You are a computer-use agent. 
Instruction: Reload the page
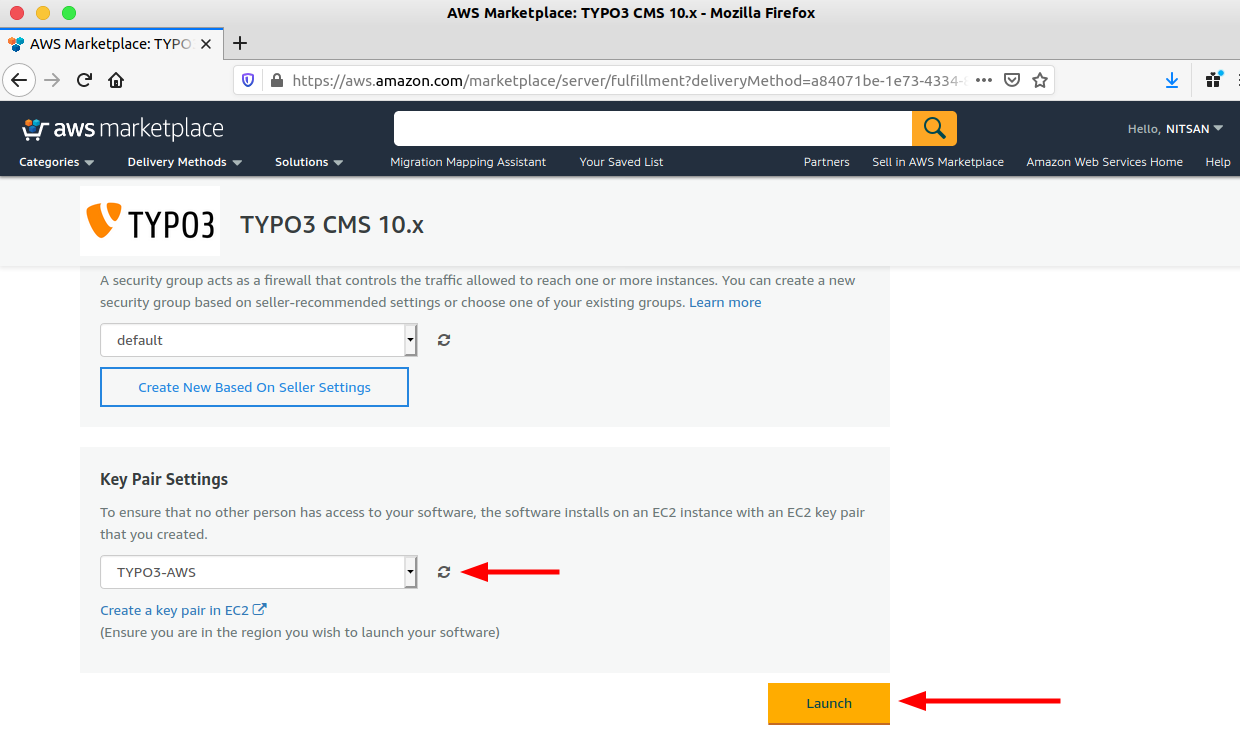tap(84, 79)
